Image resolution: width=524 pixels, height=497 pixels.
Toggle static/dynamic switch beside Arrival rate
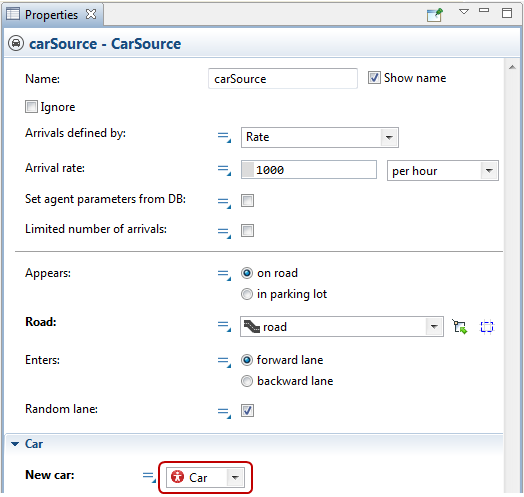pyautogui.click(x=224, y=170)
